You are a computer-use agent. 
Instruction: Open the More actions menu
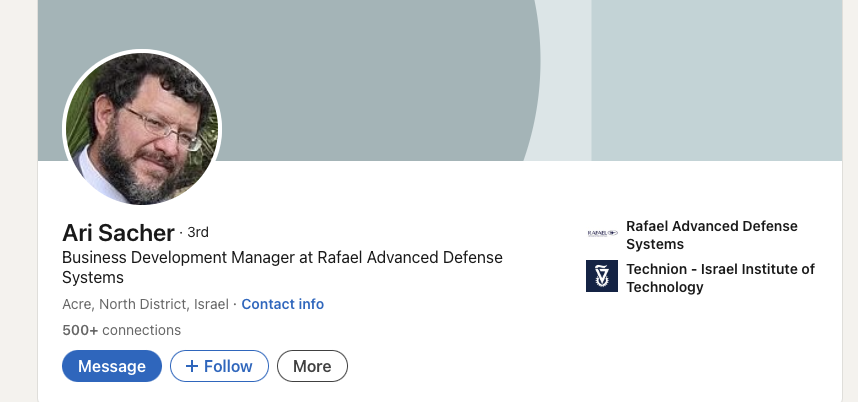click(x=312, y=366)
